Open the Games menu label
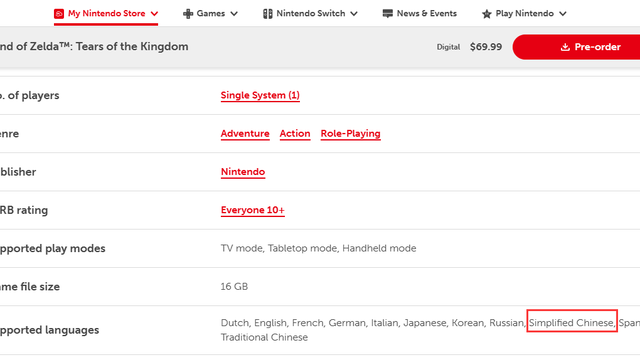The height and width of the screenshot is (360, 640). pos(211,13)
